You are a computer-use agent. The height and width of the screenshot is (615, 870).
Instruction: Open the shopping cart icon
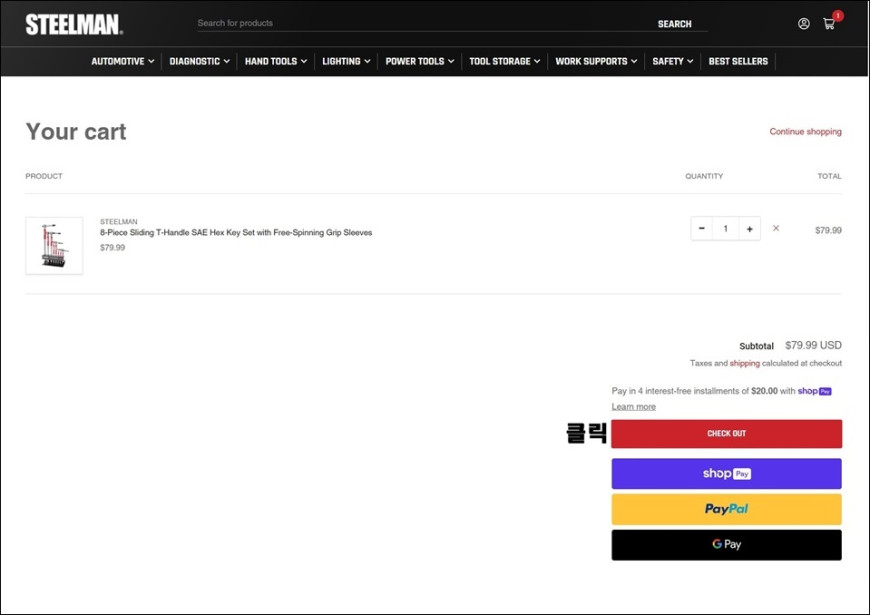pos(829,24)
